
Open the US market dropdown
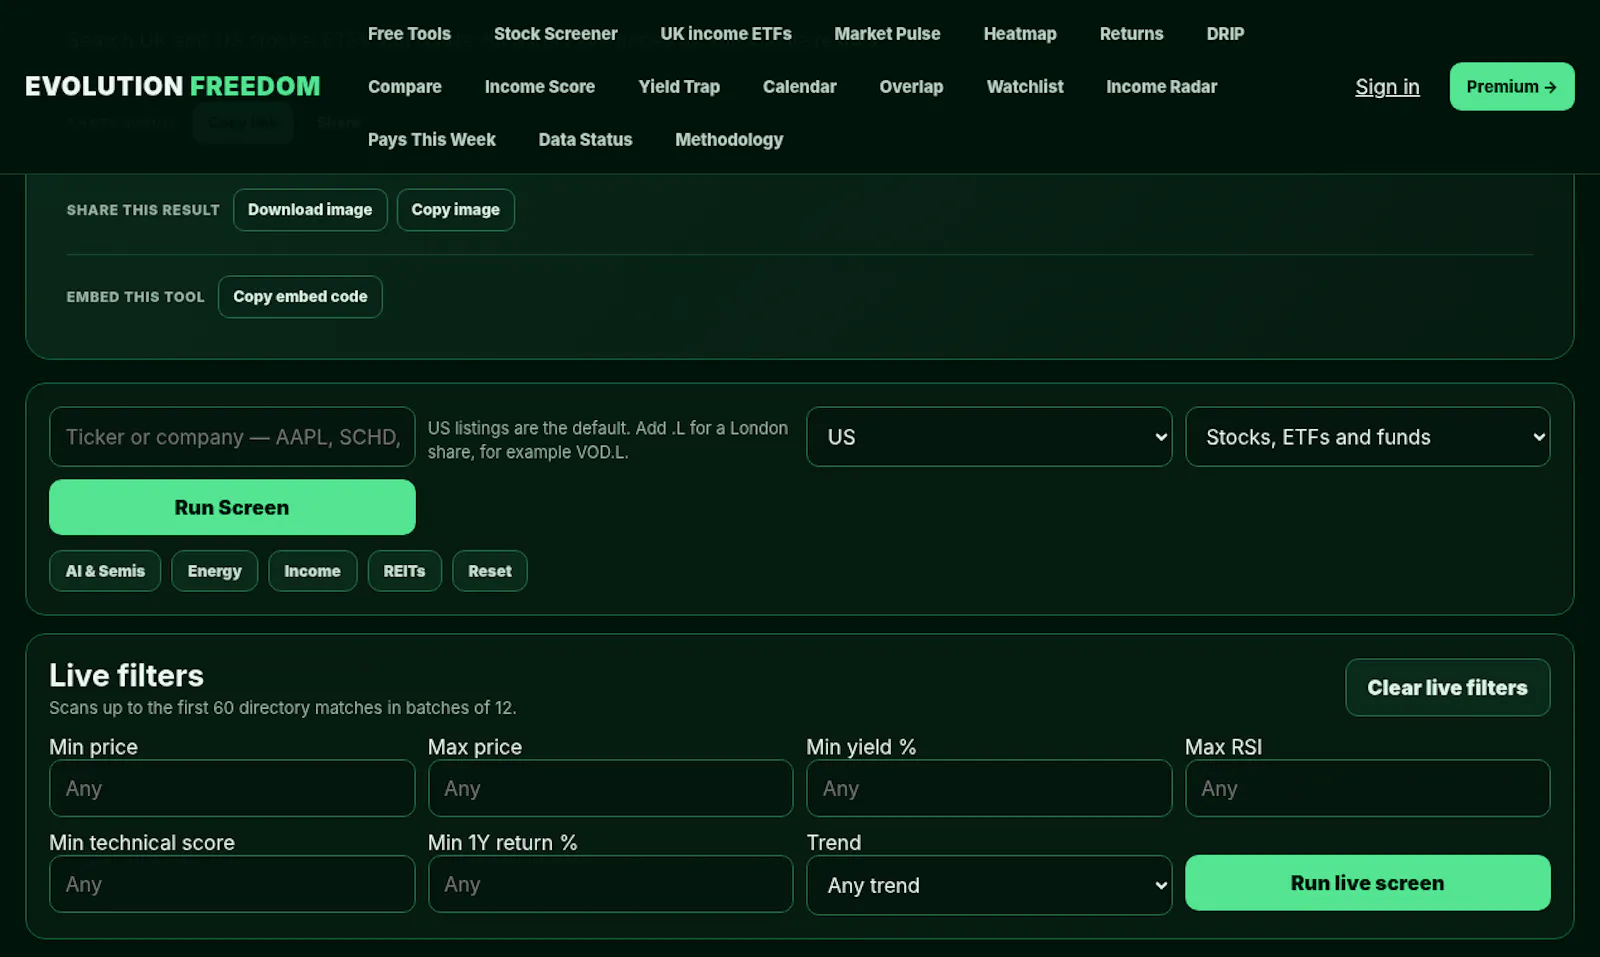[x=989, y=437]
